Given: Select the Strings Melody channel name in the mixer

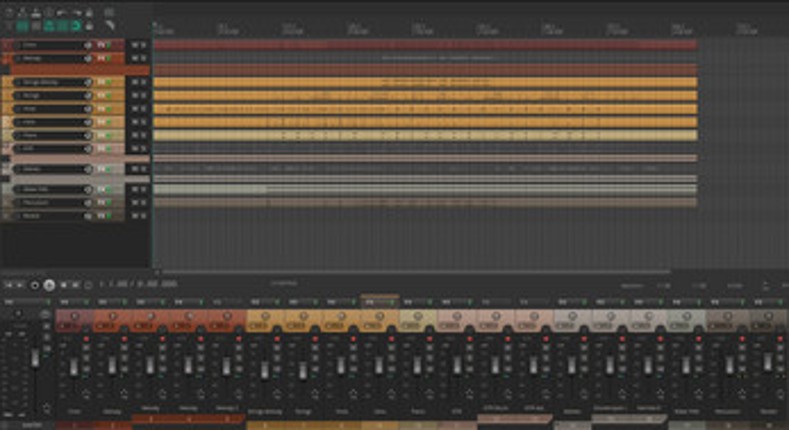Looking at the screenshot, I should click(x=265, y=410).
